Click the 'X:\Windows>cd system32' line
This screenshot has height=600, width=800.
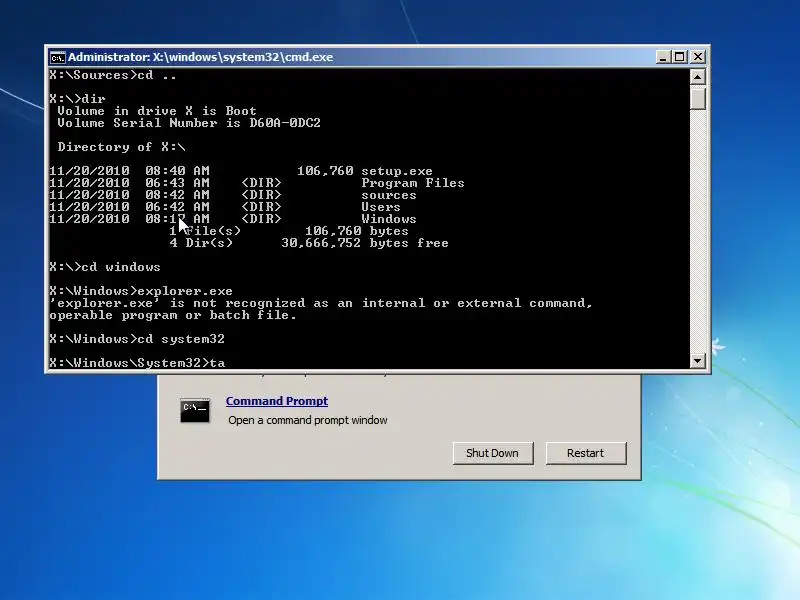[x=137, y=339]
